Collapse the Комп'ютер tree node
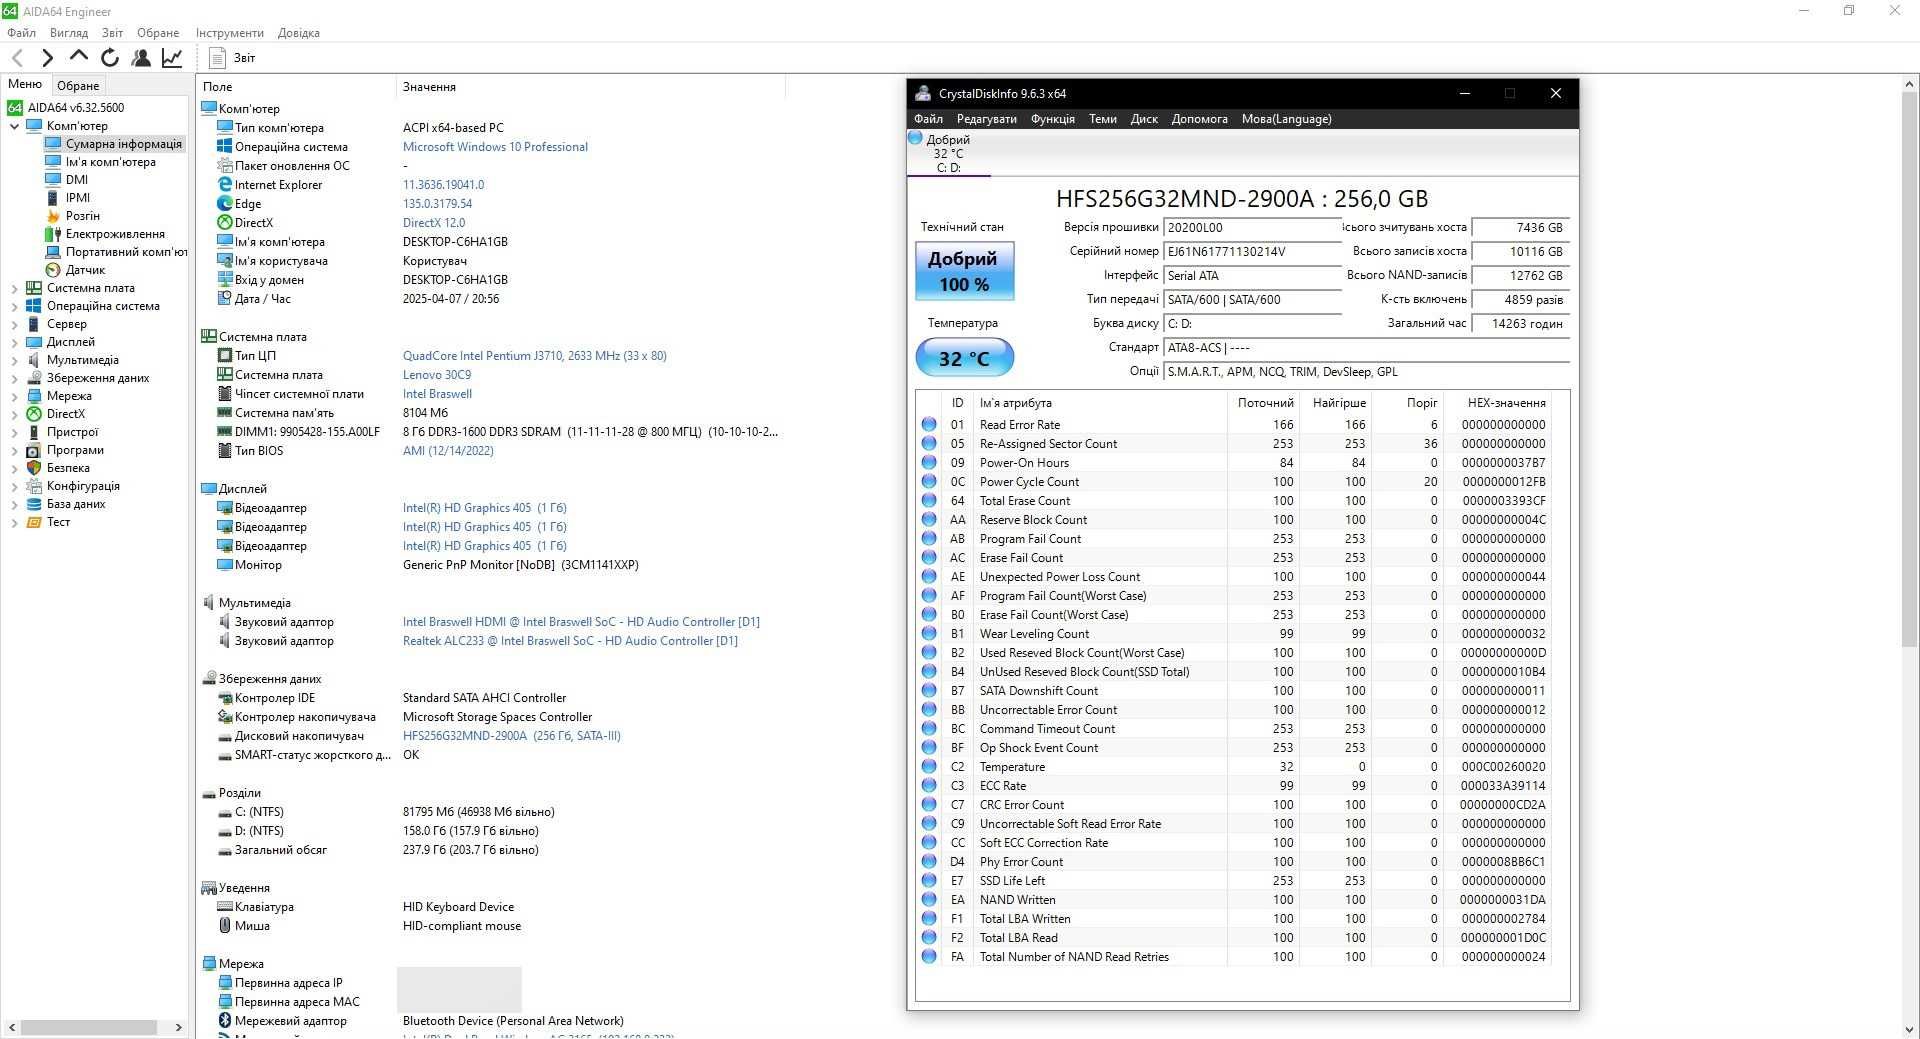 [x=14, y=126]
